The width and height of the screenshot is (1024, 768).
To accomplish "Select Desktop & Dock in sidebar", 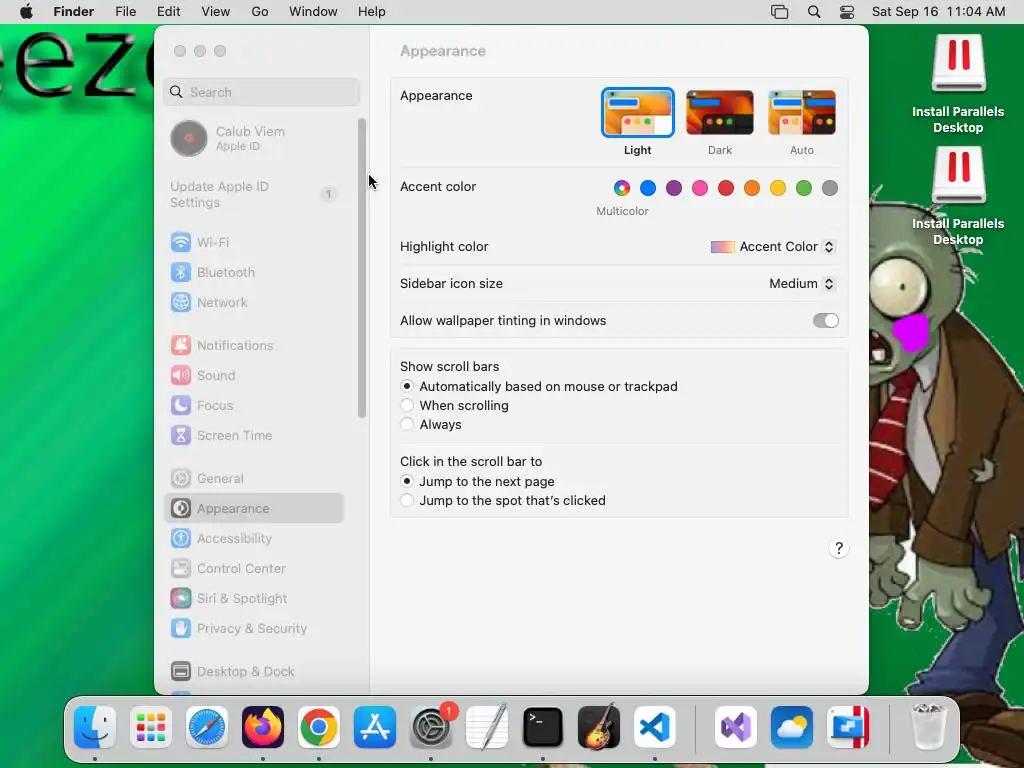I will tap(253, 671).
